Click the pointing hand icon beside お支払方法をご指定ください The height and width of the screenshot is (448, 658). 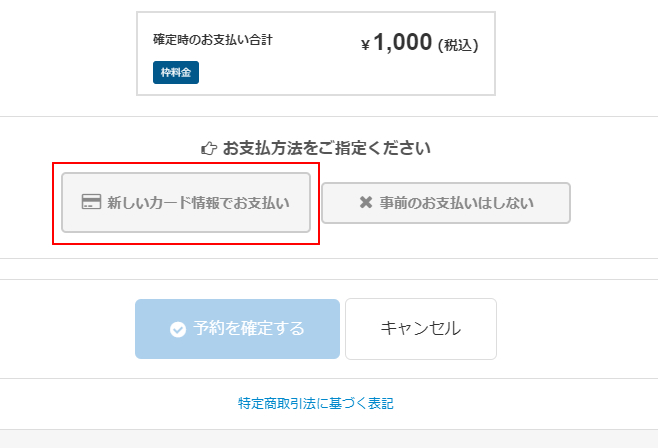(209, 149)
